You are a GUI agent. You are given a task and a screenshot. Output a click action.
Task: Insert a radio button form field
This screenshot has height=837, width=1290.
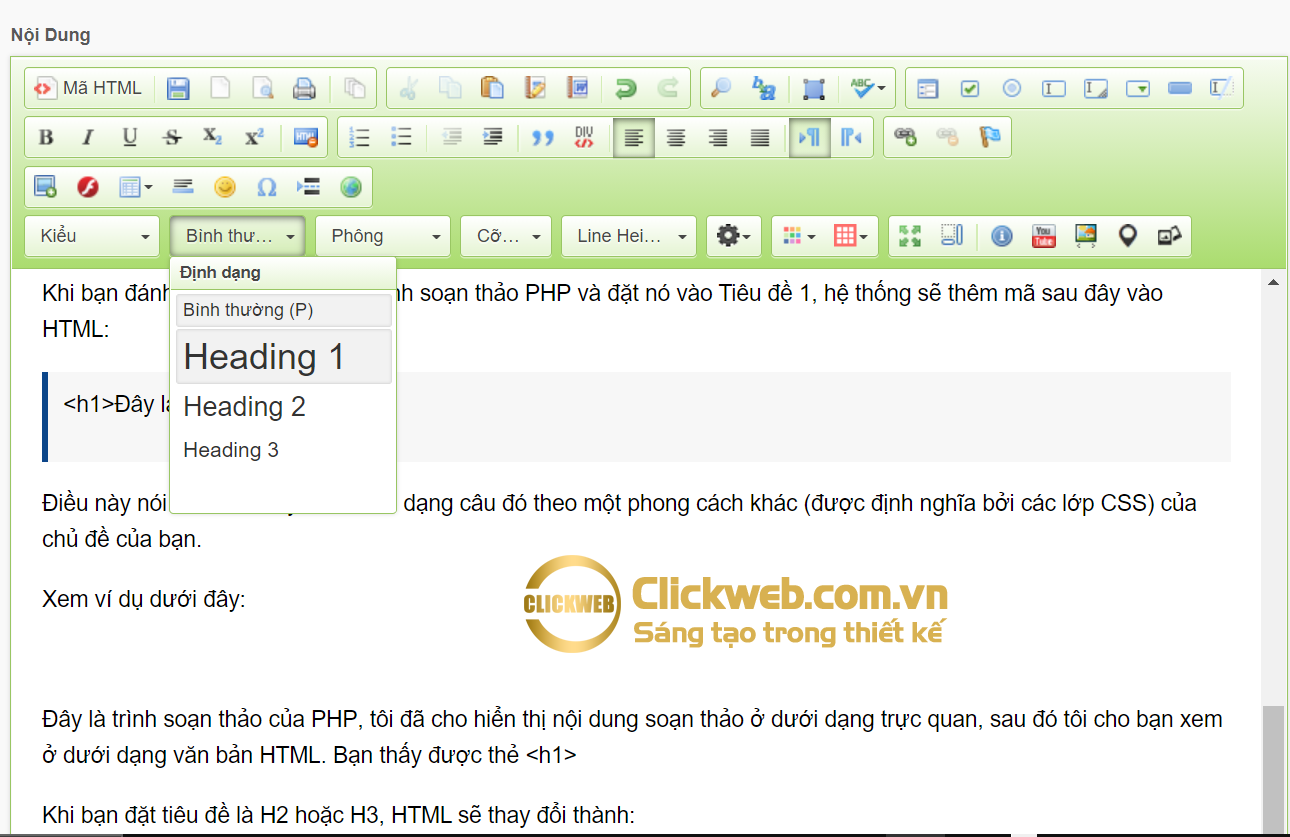[x=1011, y=88]
